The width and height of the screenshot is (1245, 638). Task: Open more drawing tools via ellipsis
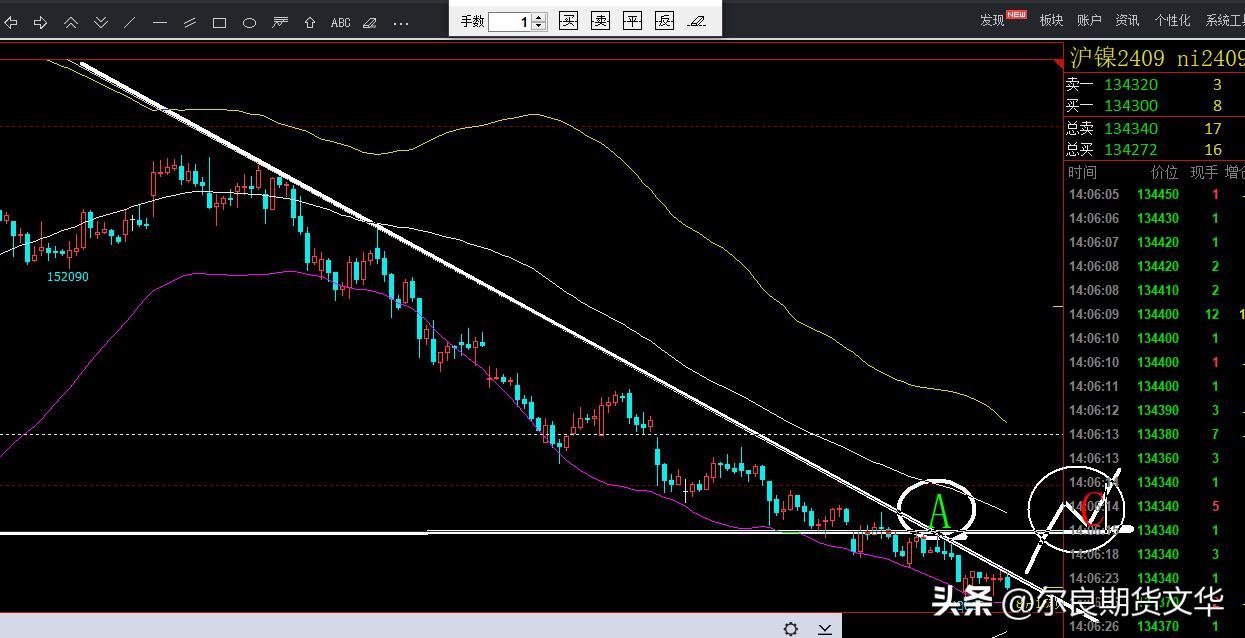coord(401,22)
